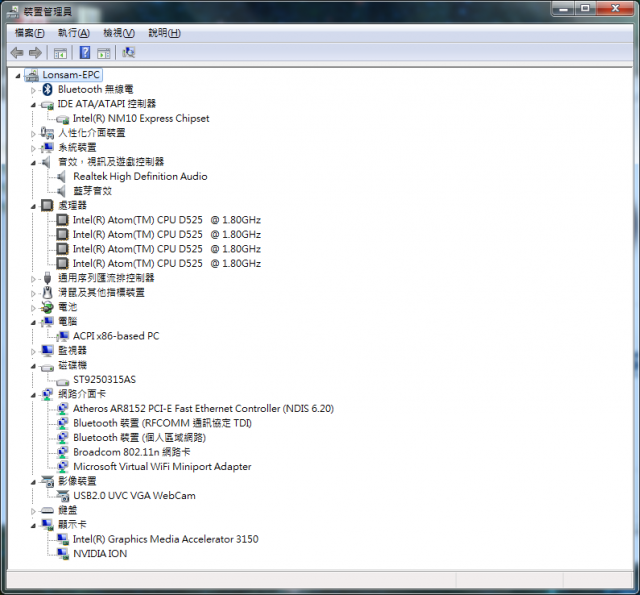Select the first Intel Atom CPU D525 entry

[167, 220]
